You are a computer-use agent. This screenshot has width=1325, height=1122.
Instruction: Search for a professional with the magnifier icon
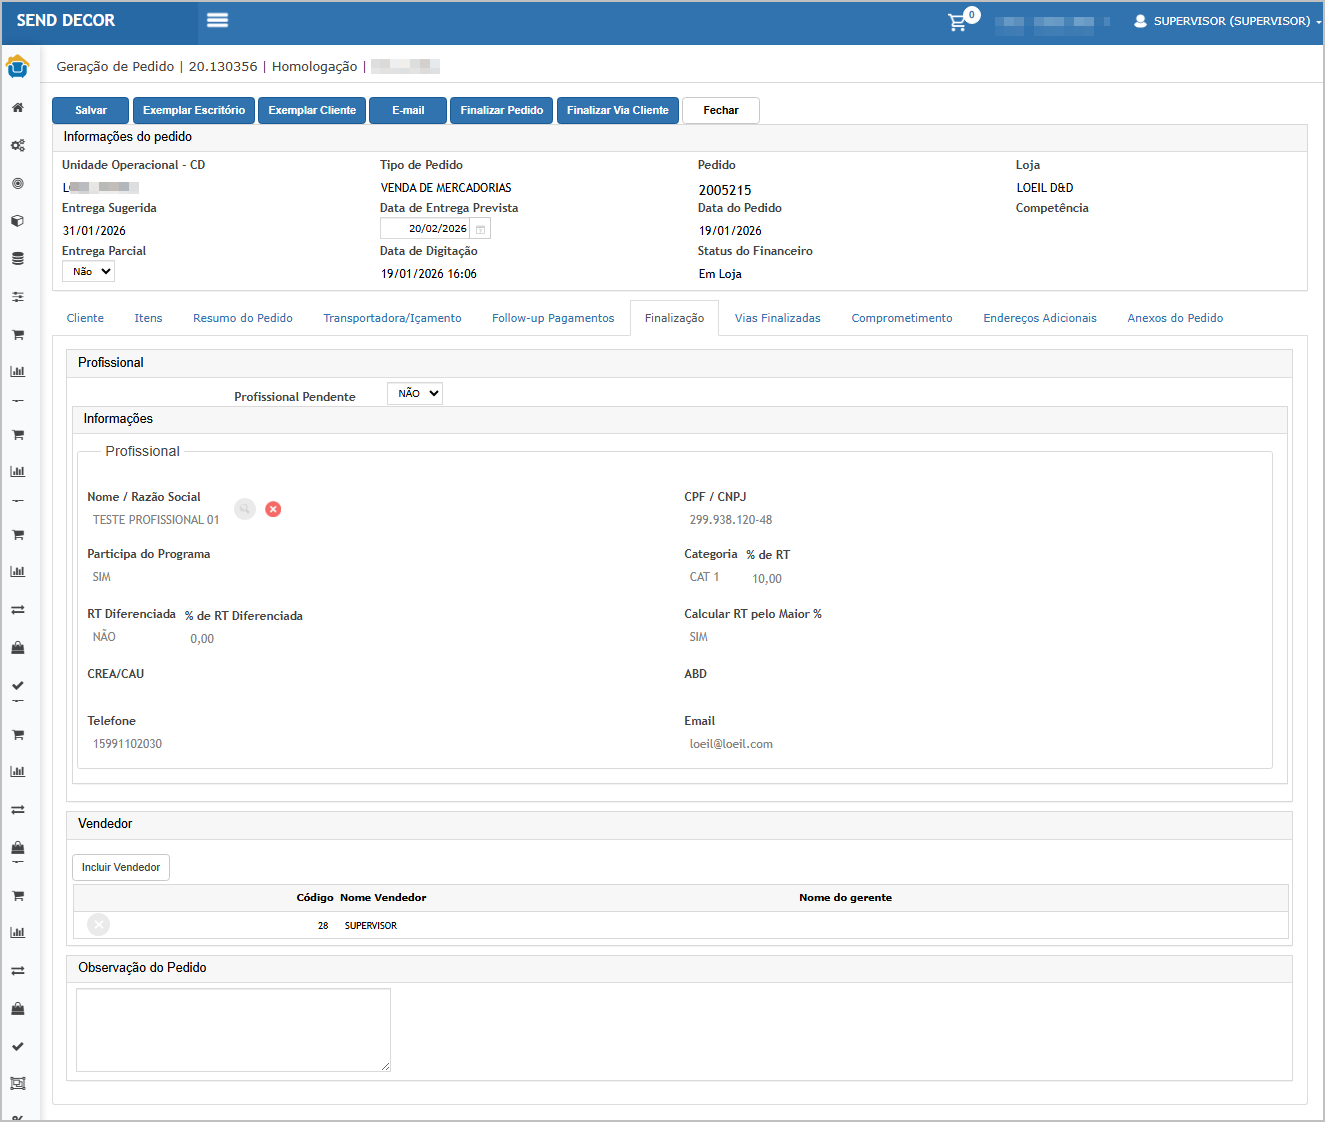(245, 509)
